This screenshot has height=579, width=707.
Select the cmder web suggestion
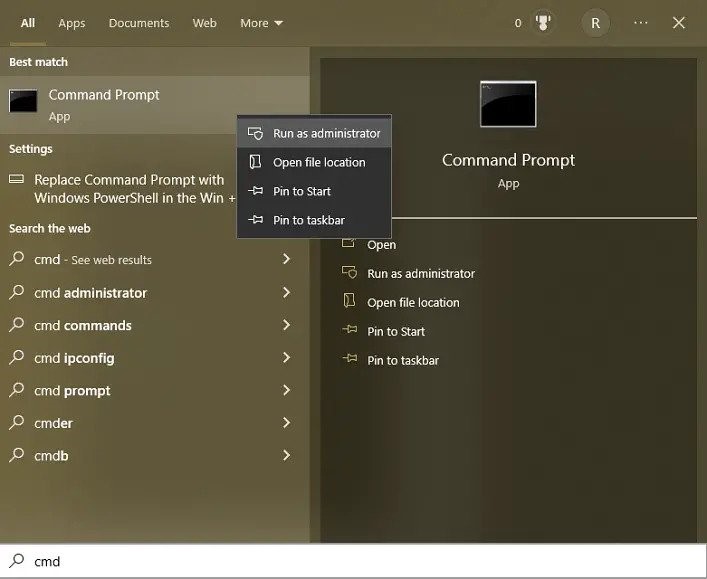(x=155, y=423)
